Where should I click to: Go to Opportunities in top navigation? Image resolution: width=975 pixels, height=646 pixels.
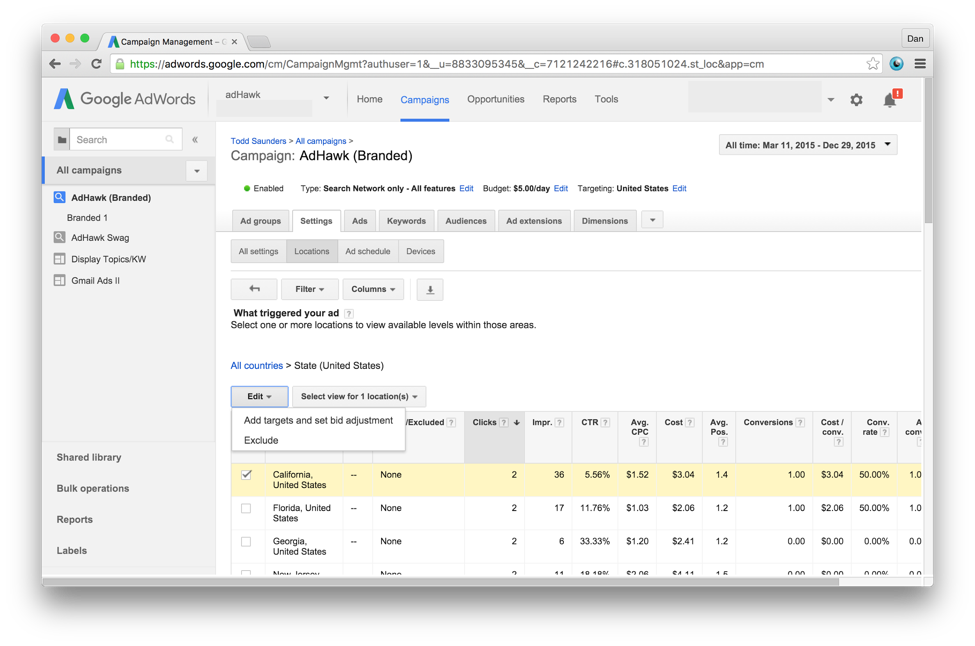pos(496,99)
